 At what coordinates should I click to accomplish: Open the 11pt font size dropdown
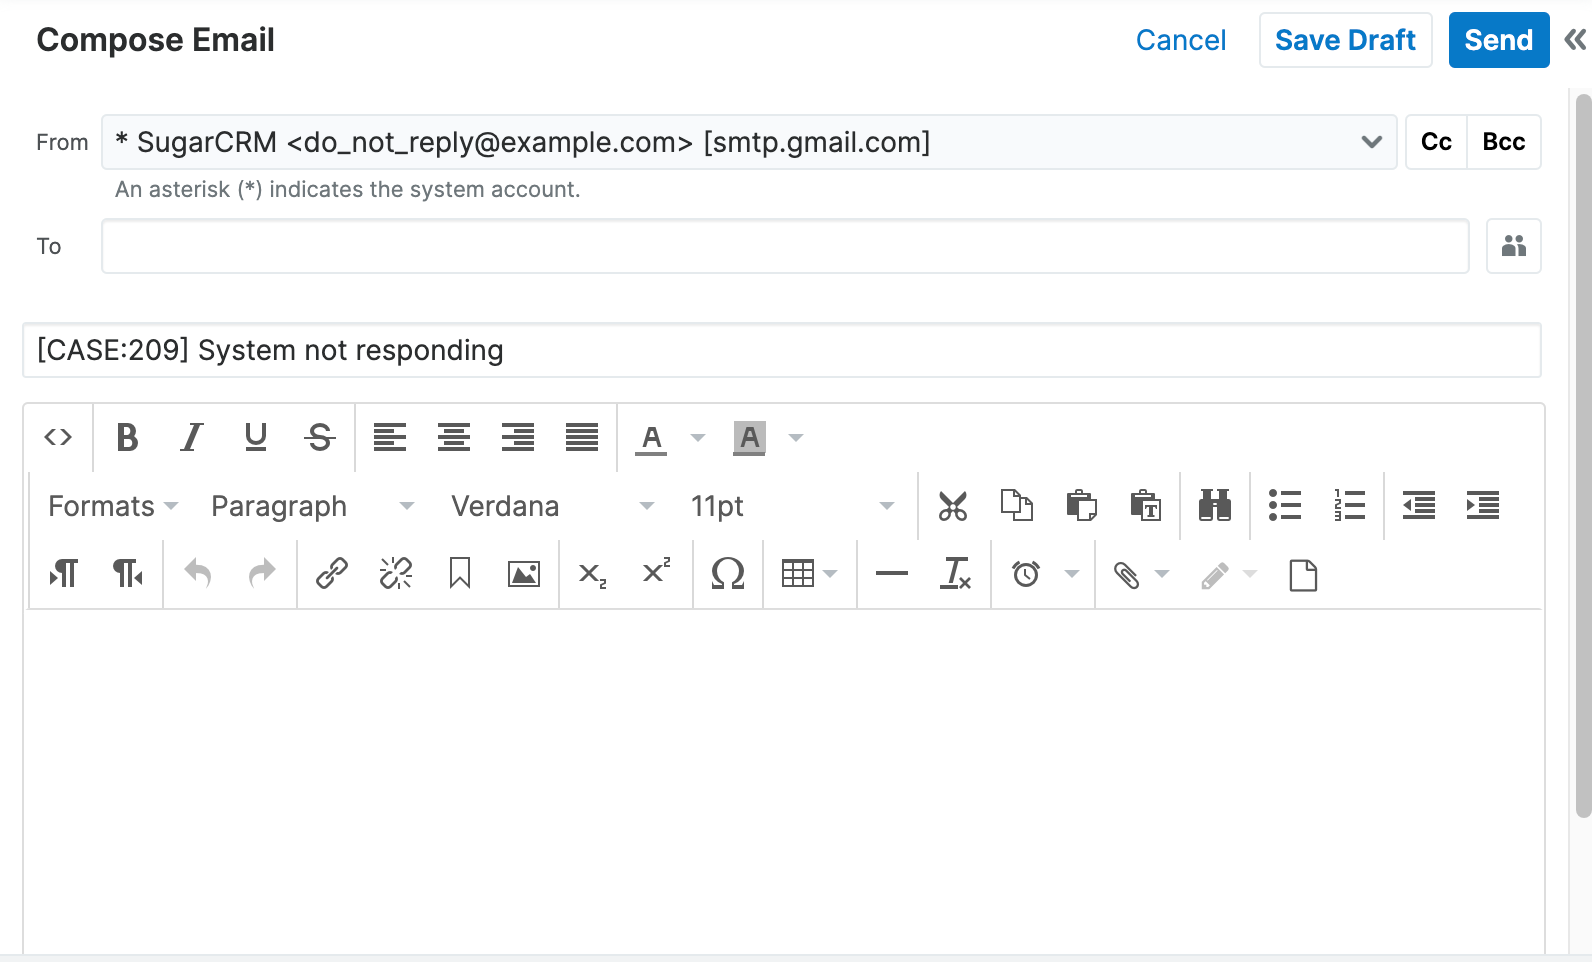point(792,506)
